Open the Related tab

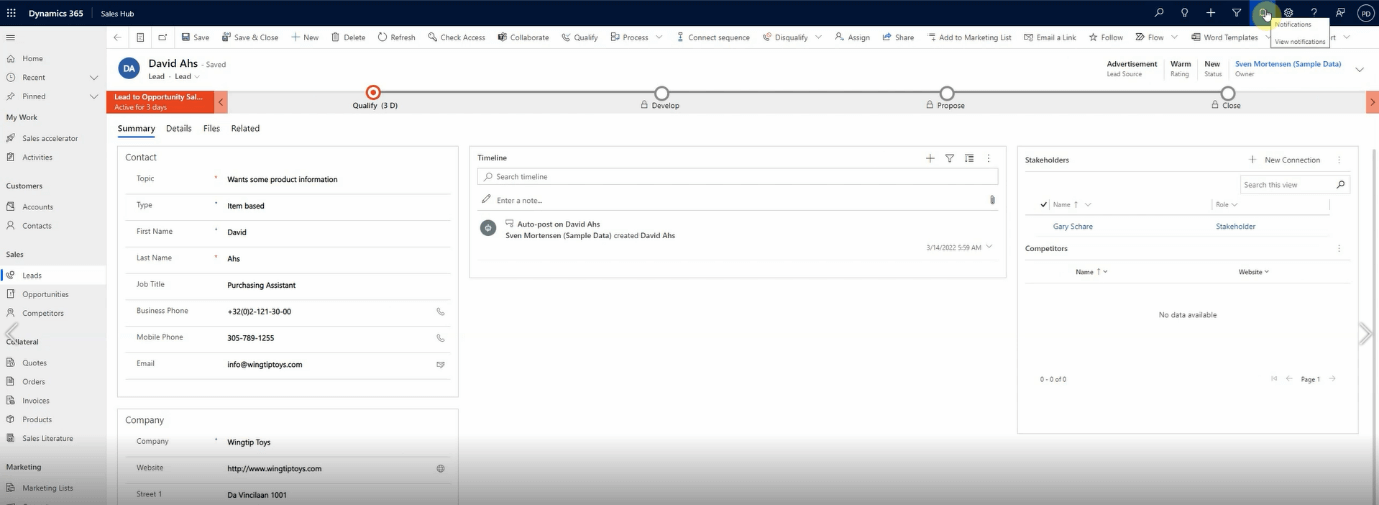[x=245, y=128]
